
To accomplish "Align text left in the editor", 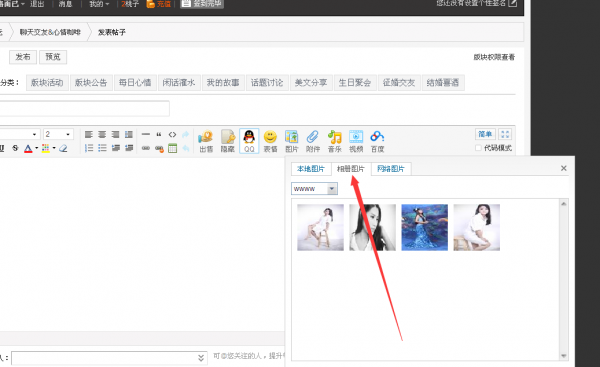I will coord(89,134).
